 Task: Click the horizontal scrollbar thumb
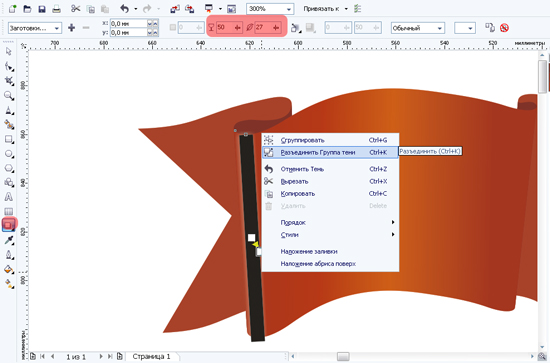(343, 357)
